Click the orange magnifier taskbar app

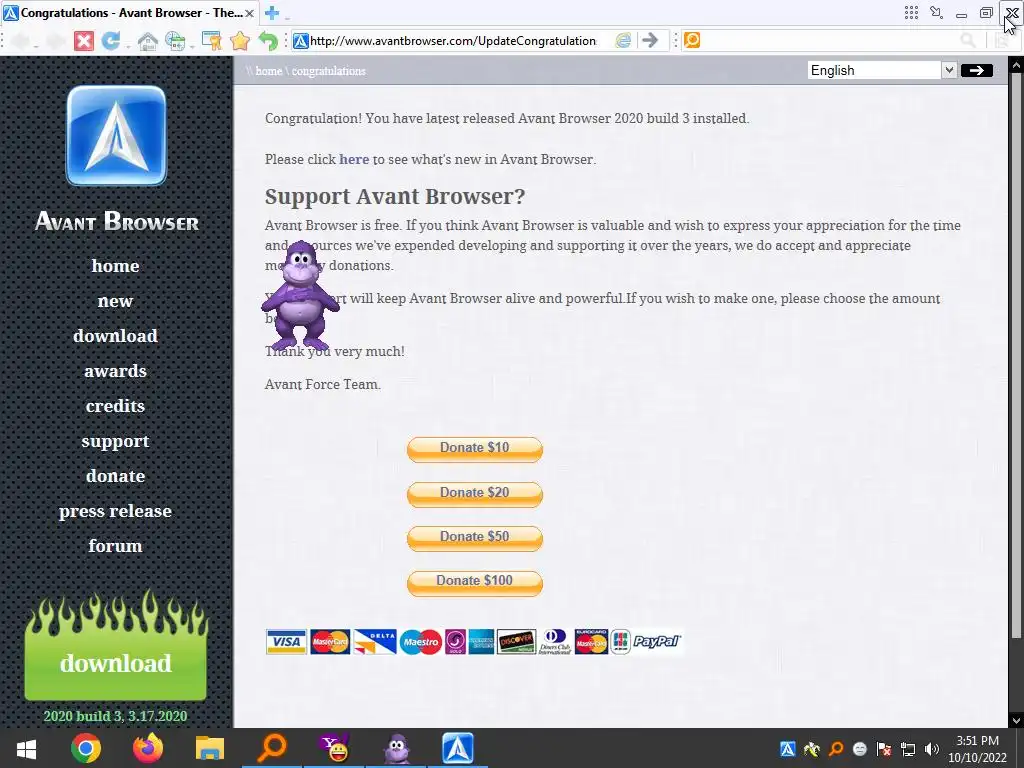pos(272,748)
